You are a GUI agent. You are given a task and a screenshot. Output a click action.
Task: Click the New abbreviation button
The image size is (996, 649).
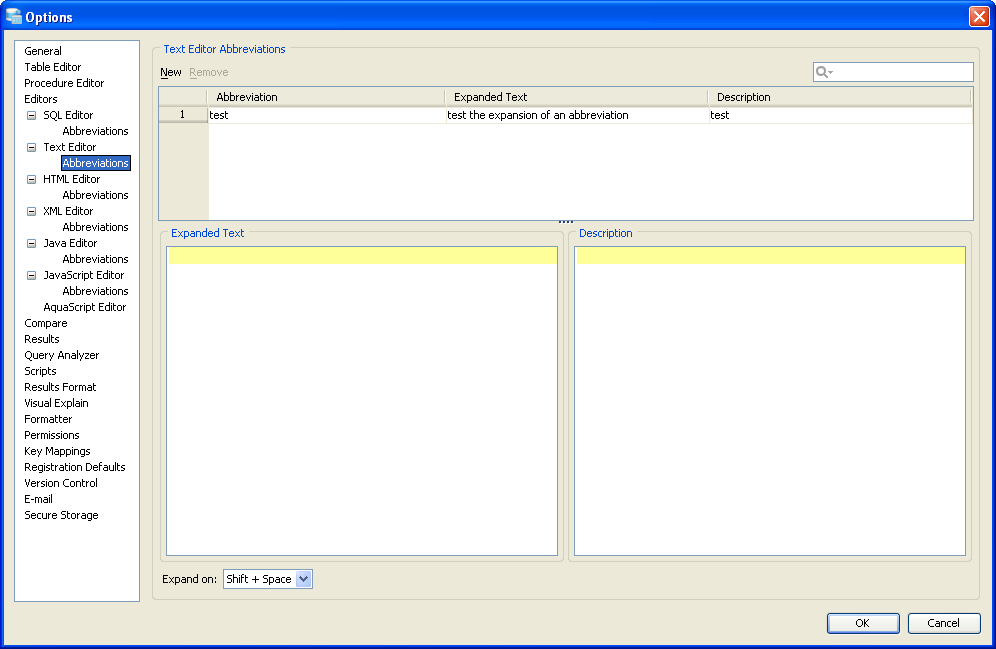click(171, 72)
